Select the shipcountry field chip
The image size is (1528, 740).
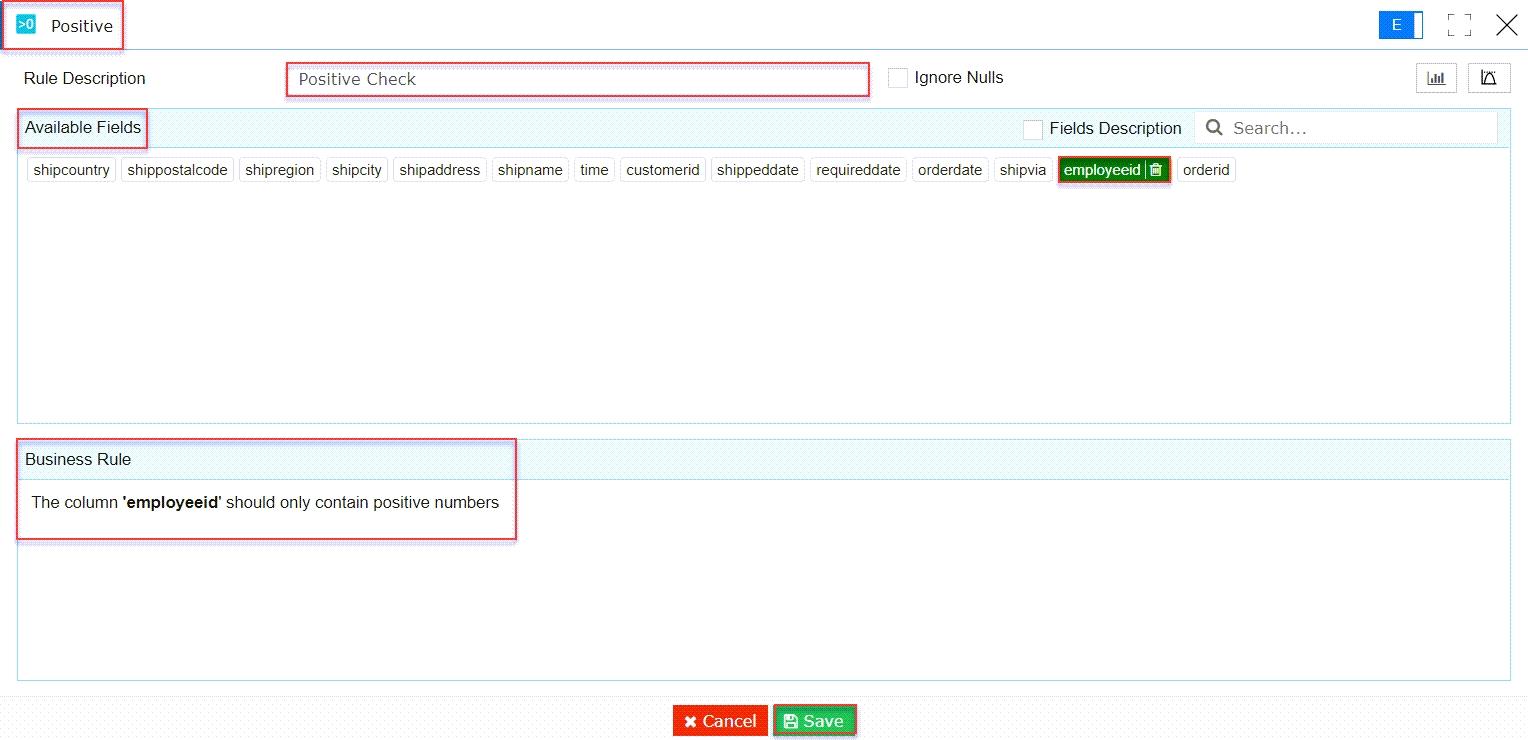tap(70, 169)
